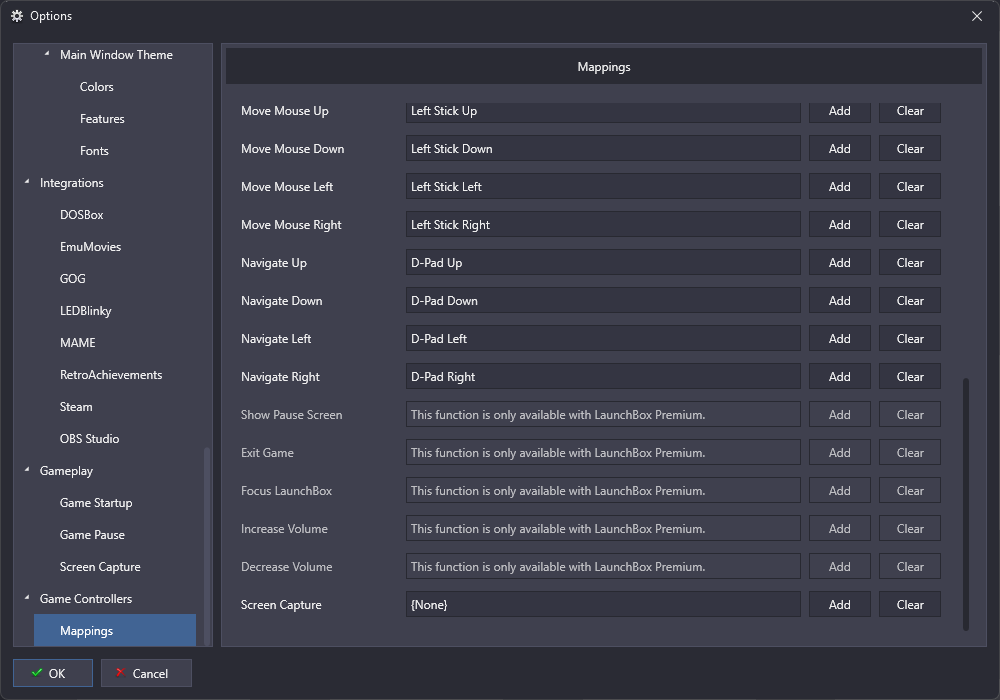This screenshot has width=1000, height=700.
Task: Click the Screen Capture {None} field
Action: coord(603,604)
